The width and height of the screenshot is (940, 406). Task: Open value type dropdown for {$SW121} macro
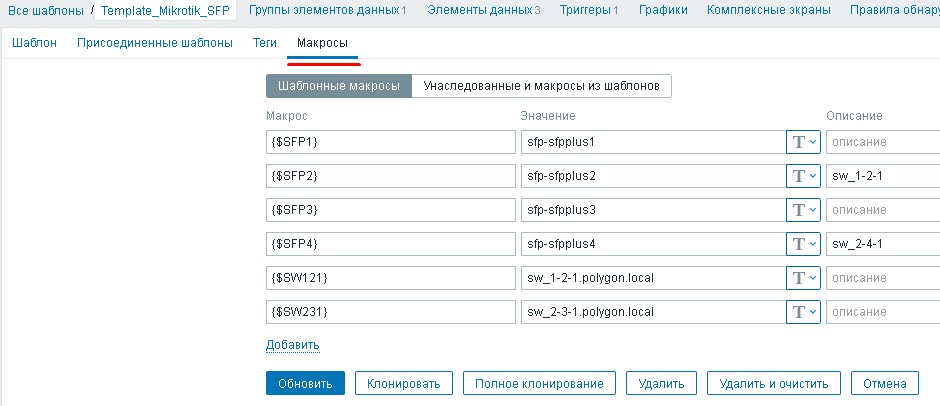point(804,278)
